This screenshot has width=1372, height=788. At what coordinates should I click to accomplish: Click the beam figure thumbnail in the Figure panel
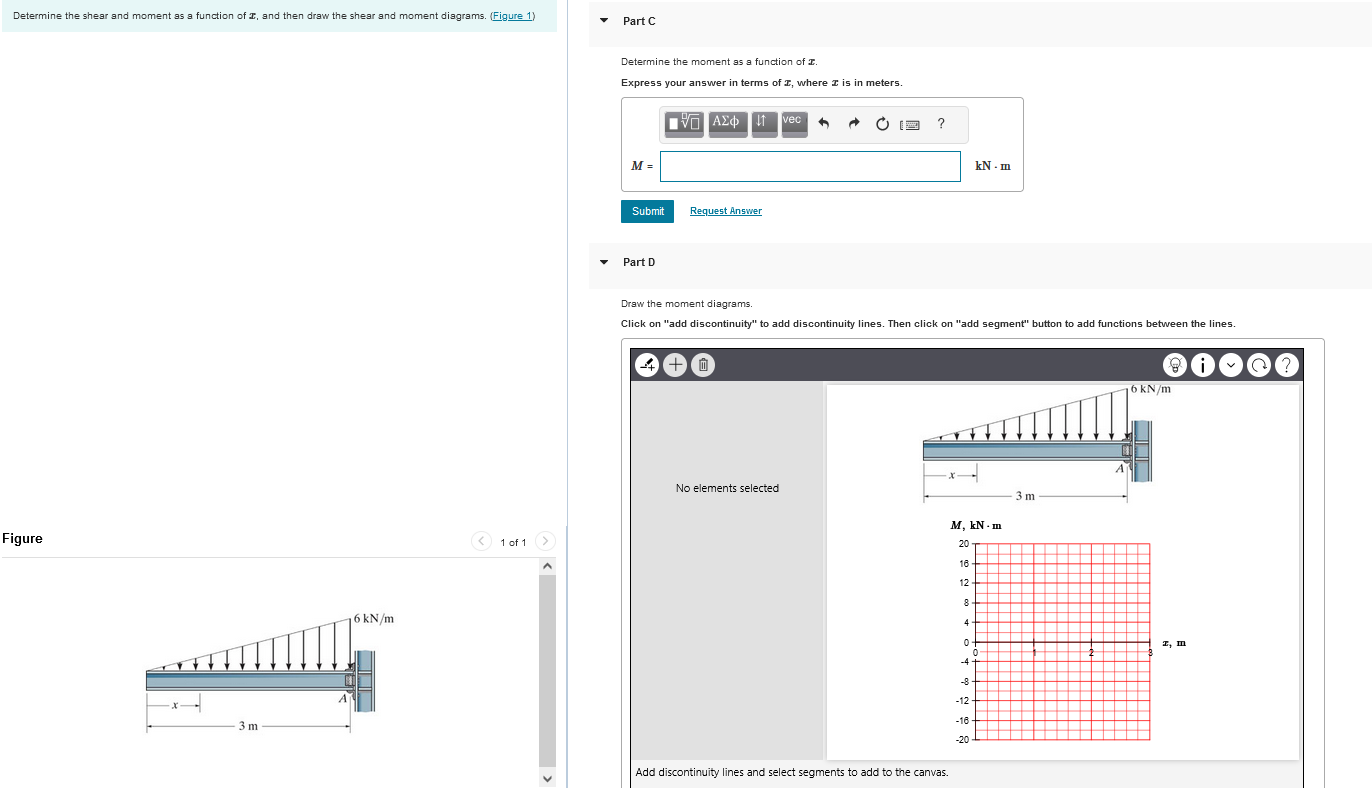click(x=270, y=672)
